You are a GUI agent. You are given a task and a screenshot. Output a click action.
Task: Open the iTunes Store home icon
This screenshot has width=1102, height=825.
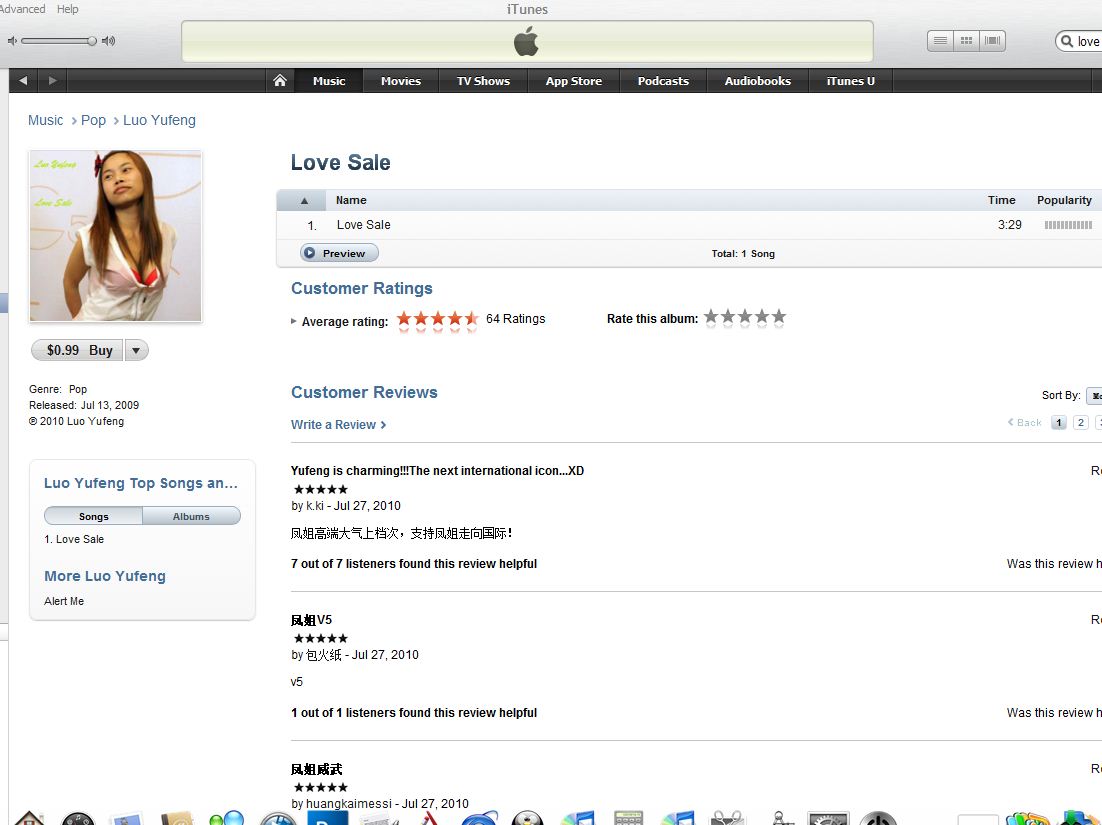[280, 81]
